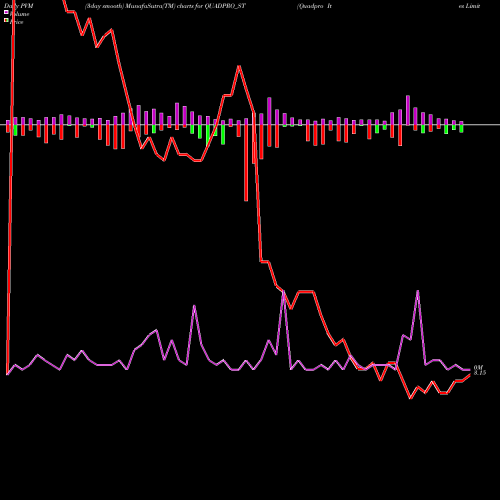Click the purple Volume legend swatch
Viewport: 500px width, 500px height.
coord(6,12)
